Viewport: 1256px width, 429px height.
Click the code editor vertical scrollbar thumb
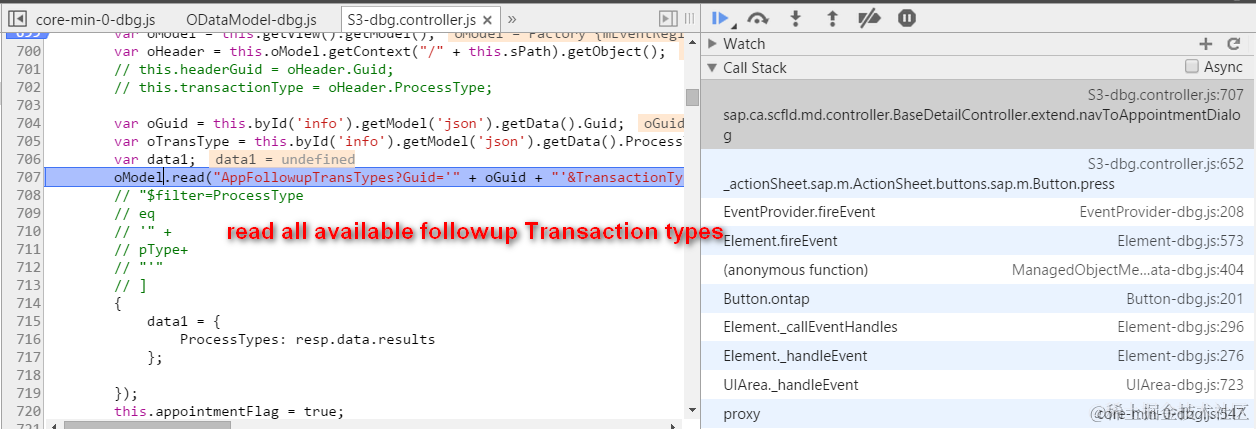click(x=692, y=97)
